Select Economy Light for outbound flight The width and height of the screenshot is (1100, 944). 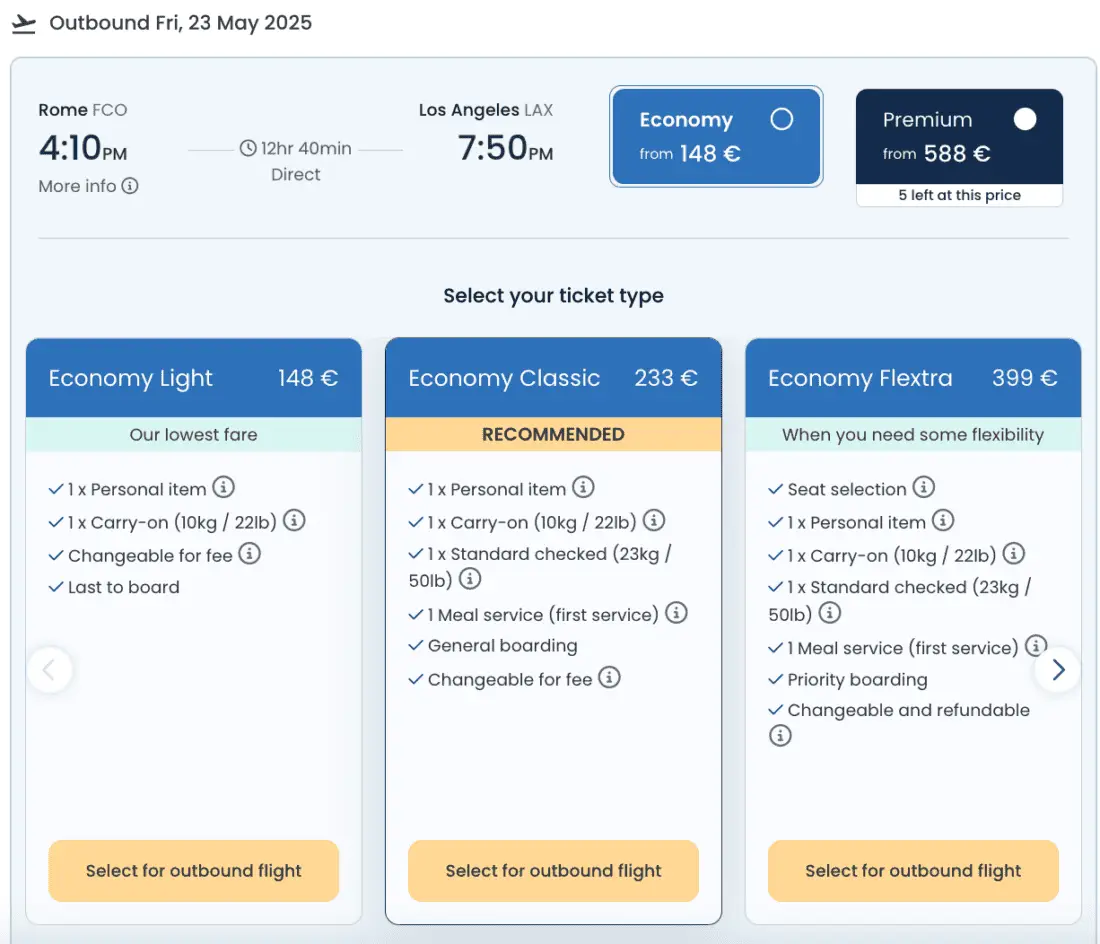point(193,871)
